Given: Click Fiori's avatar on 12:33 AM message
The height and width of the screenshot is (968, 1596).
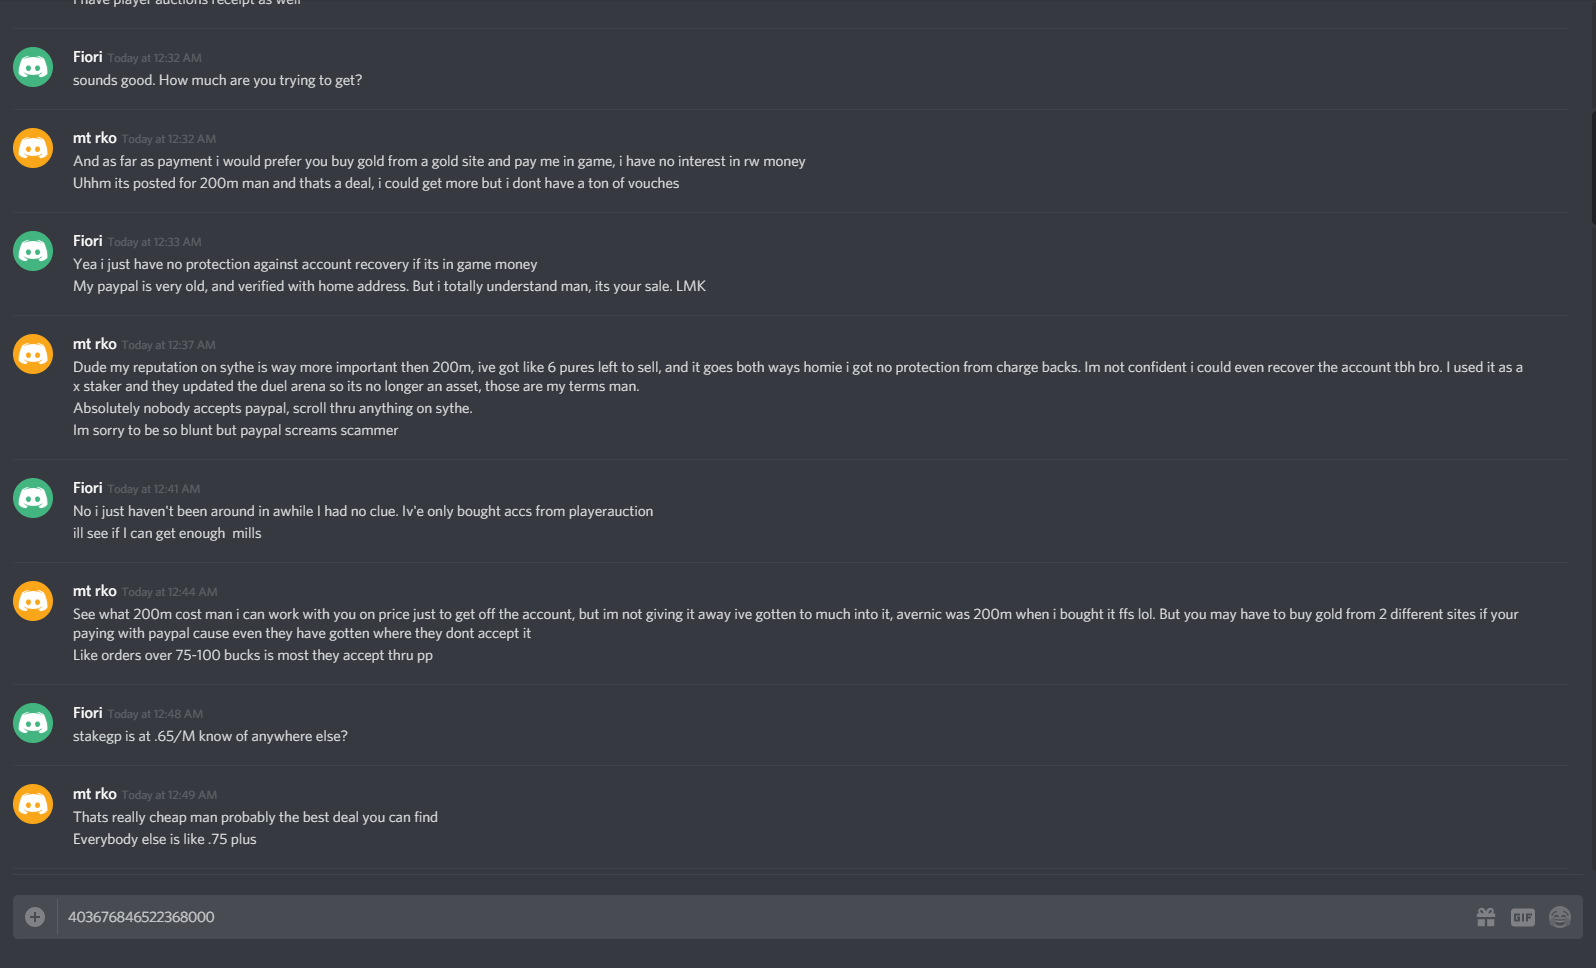Looking at the screenshot, I should 33,251.
